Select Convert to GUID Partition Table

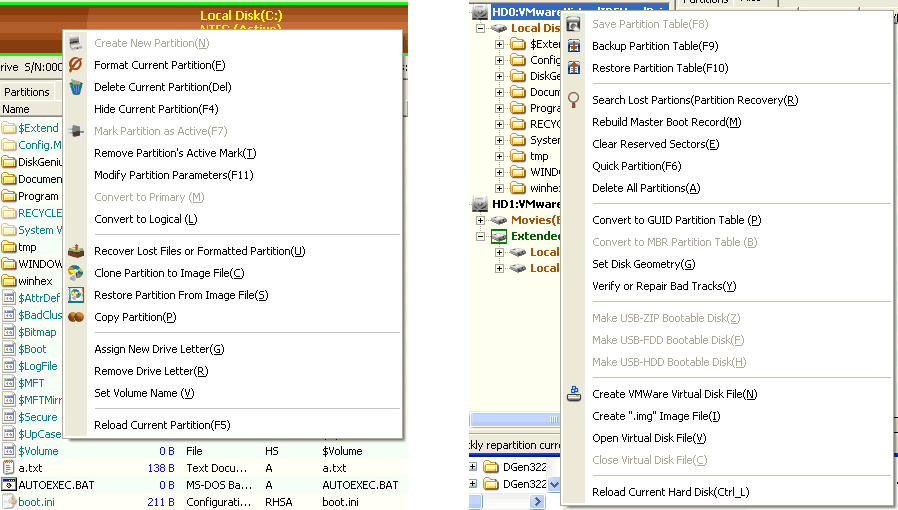(x=676, y=220)
